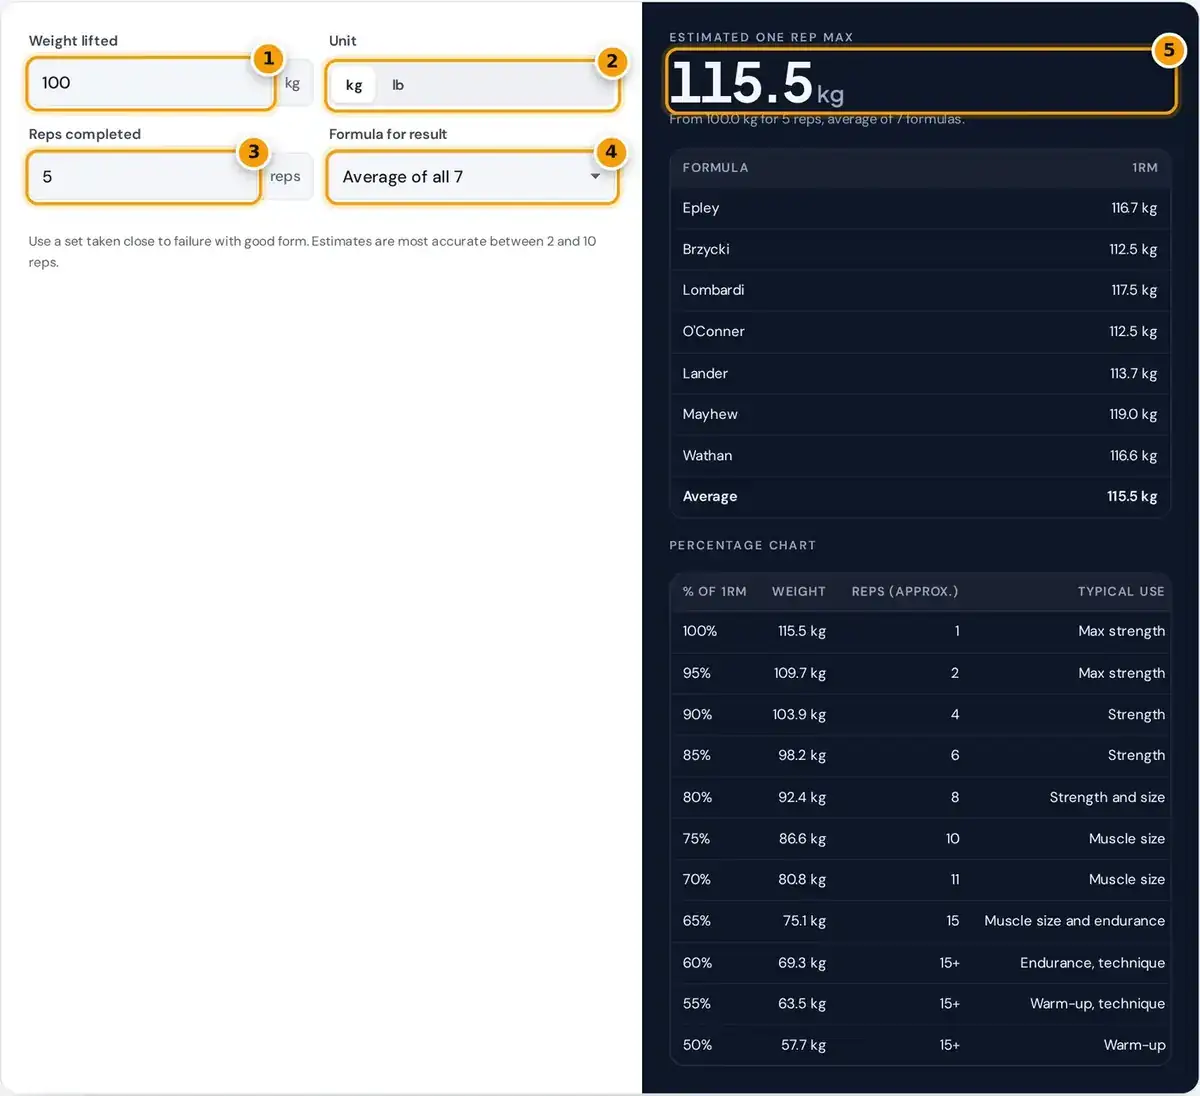
Task: Click the WEIGHT column header
Action: (x=799, y=591)
